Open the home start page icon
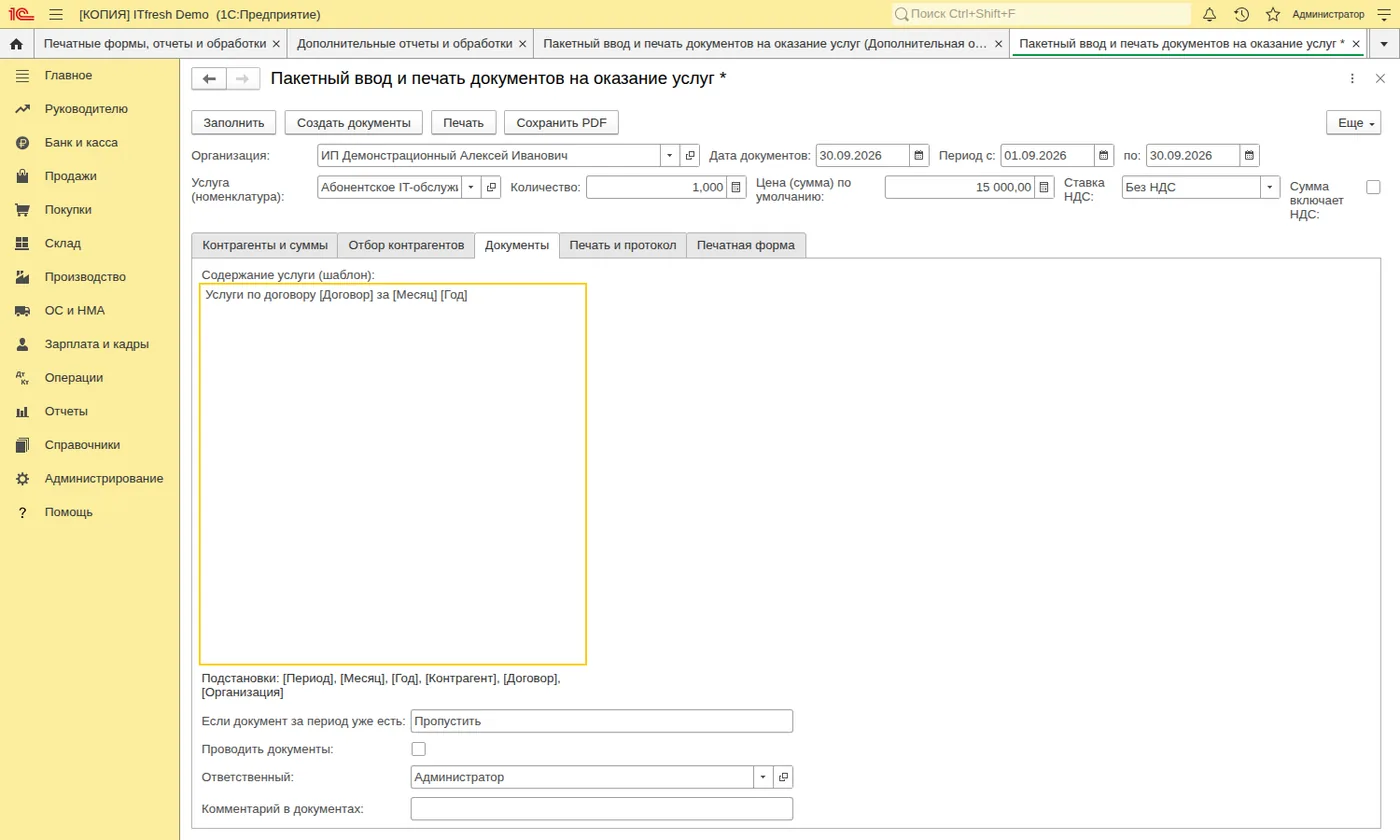 (x=16, y=44)
